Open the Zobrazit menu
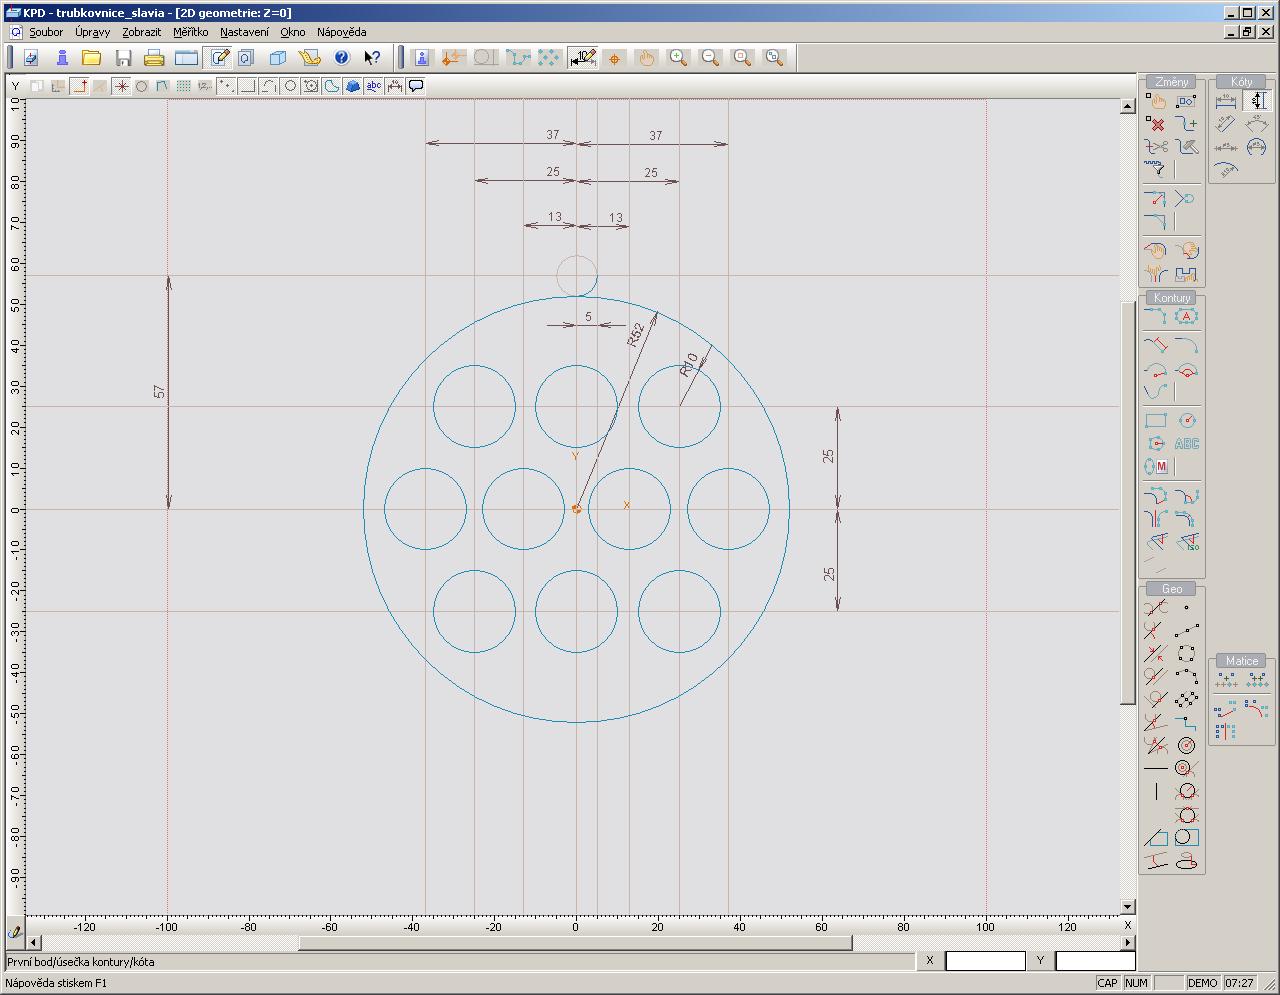The width and height of the screenshot is (1280, 995). pyautogui.click(x=141, y=32)
